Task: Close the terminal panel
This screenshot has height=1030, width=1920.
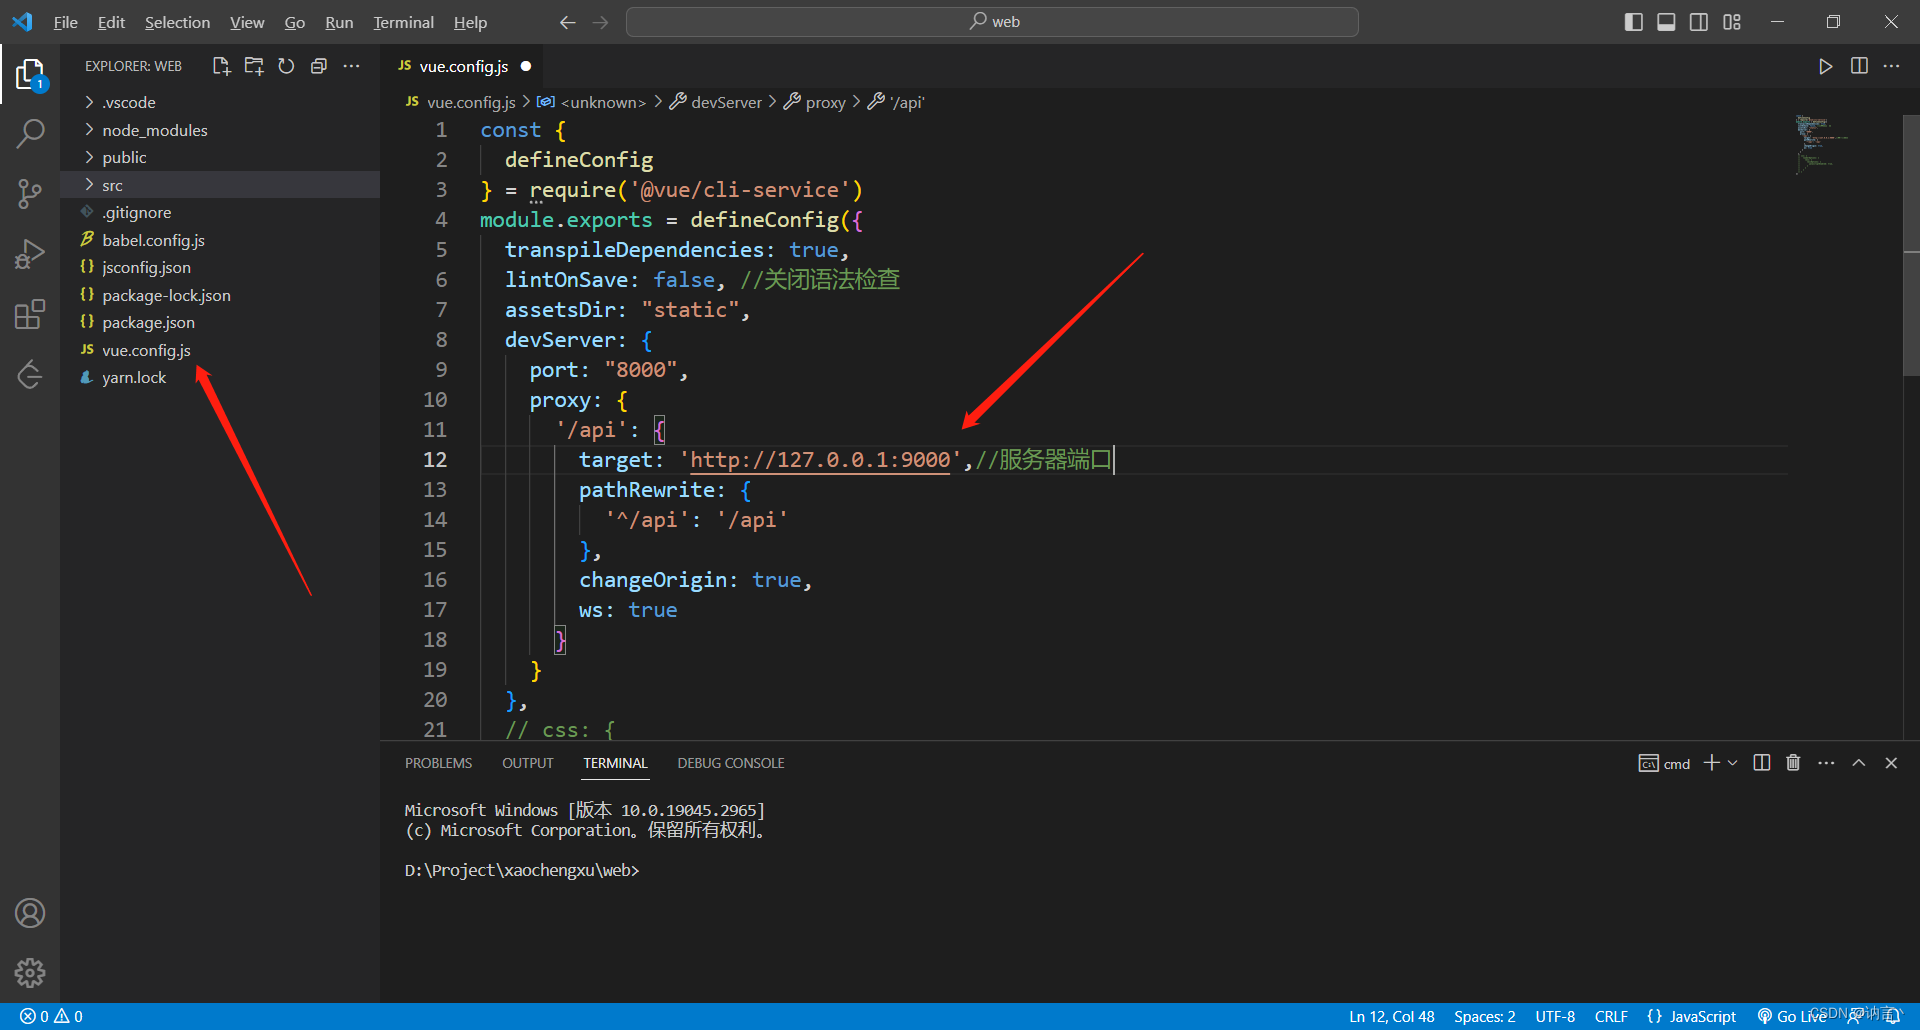Action: pyautogui.click(x=1891, y=763)
